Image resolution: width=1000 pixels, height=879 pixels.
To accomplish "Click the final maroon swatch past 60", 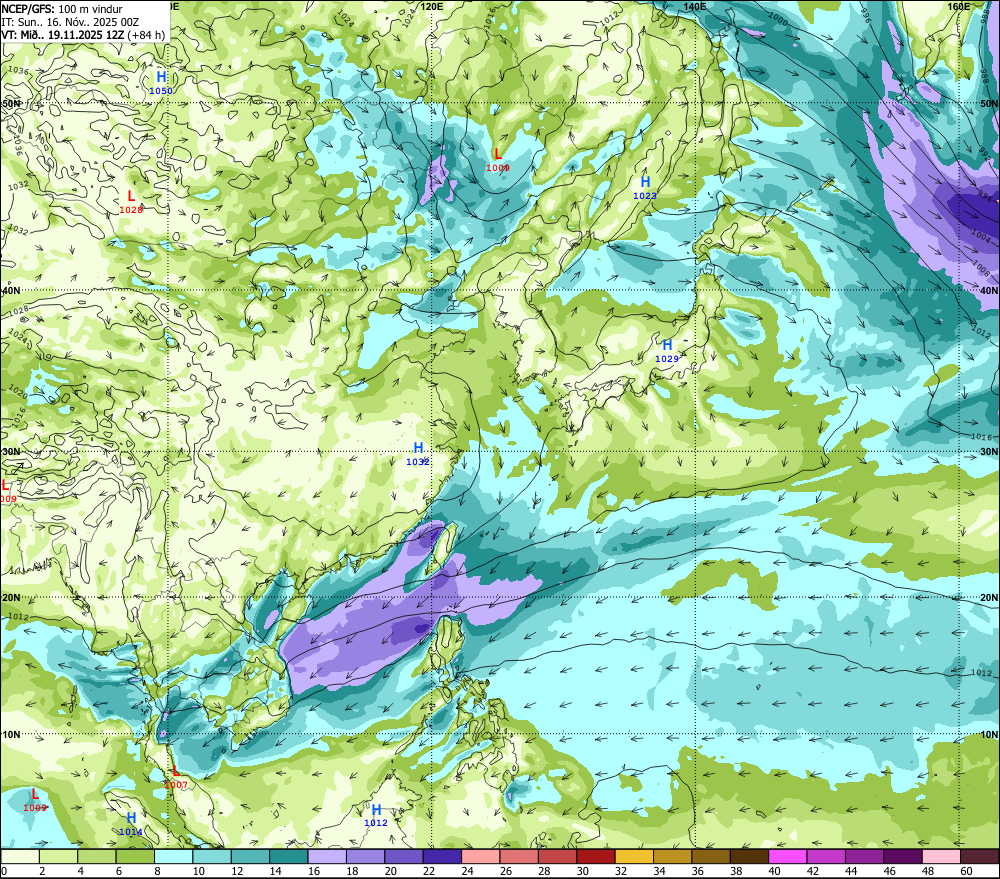I will [x=980, y=856].
